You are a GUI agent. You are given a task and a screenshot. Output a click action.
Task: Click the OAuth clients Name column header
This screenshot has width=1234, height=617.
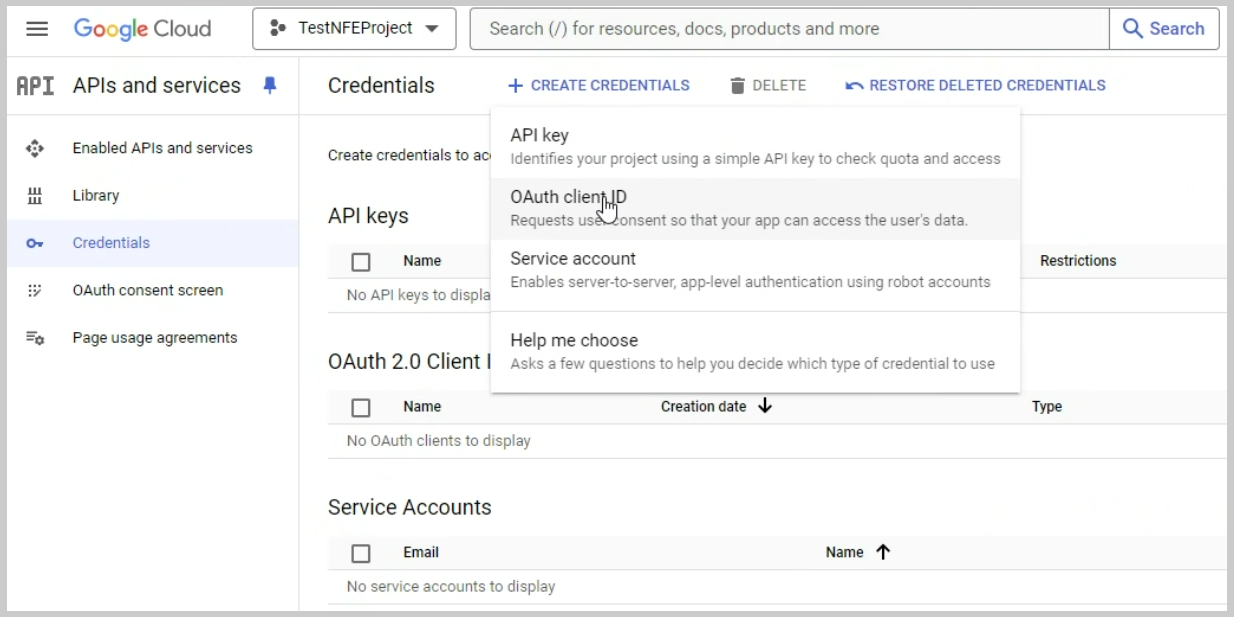pyautogui.click(x=422, y=407)
